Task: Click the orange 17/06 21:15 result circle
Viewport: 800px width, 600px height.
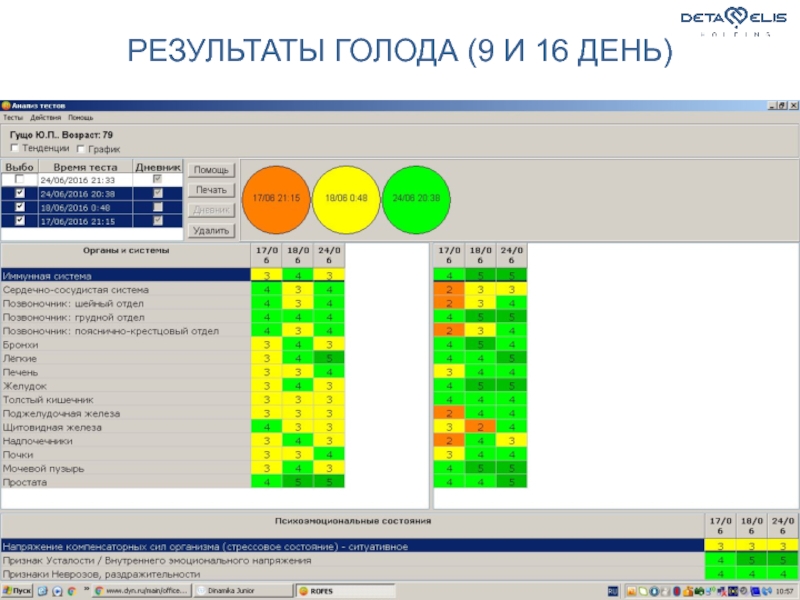Action: click(276, 198)
